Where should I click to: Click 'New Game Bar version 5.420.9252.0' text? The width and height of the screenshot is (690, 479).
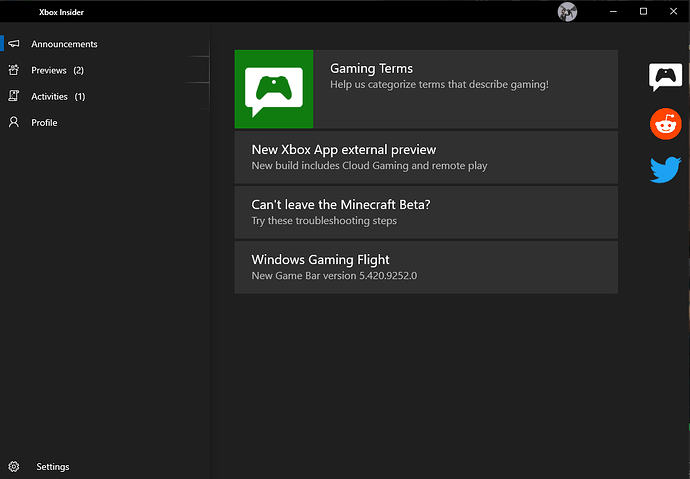click(x=334, y=276)
